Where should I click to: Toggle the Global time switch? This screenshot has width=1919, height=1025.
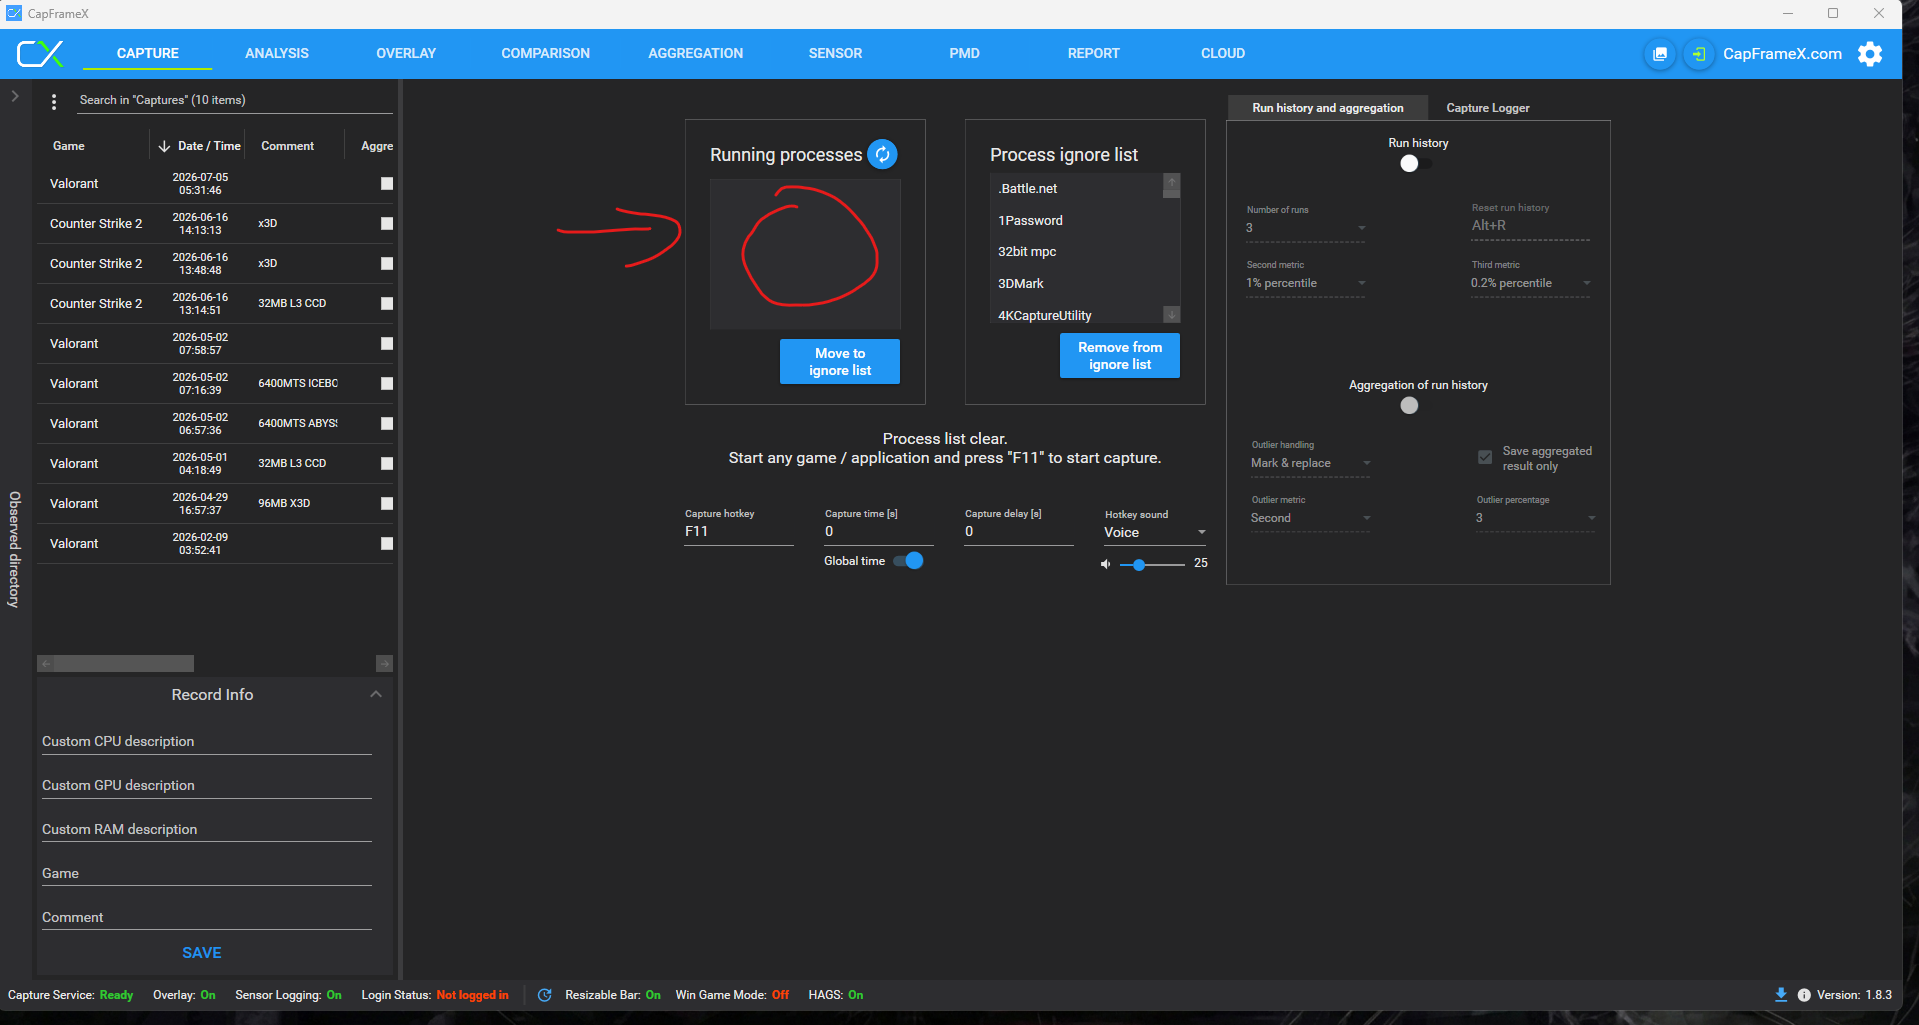(x=908, y=561)
